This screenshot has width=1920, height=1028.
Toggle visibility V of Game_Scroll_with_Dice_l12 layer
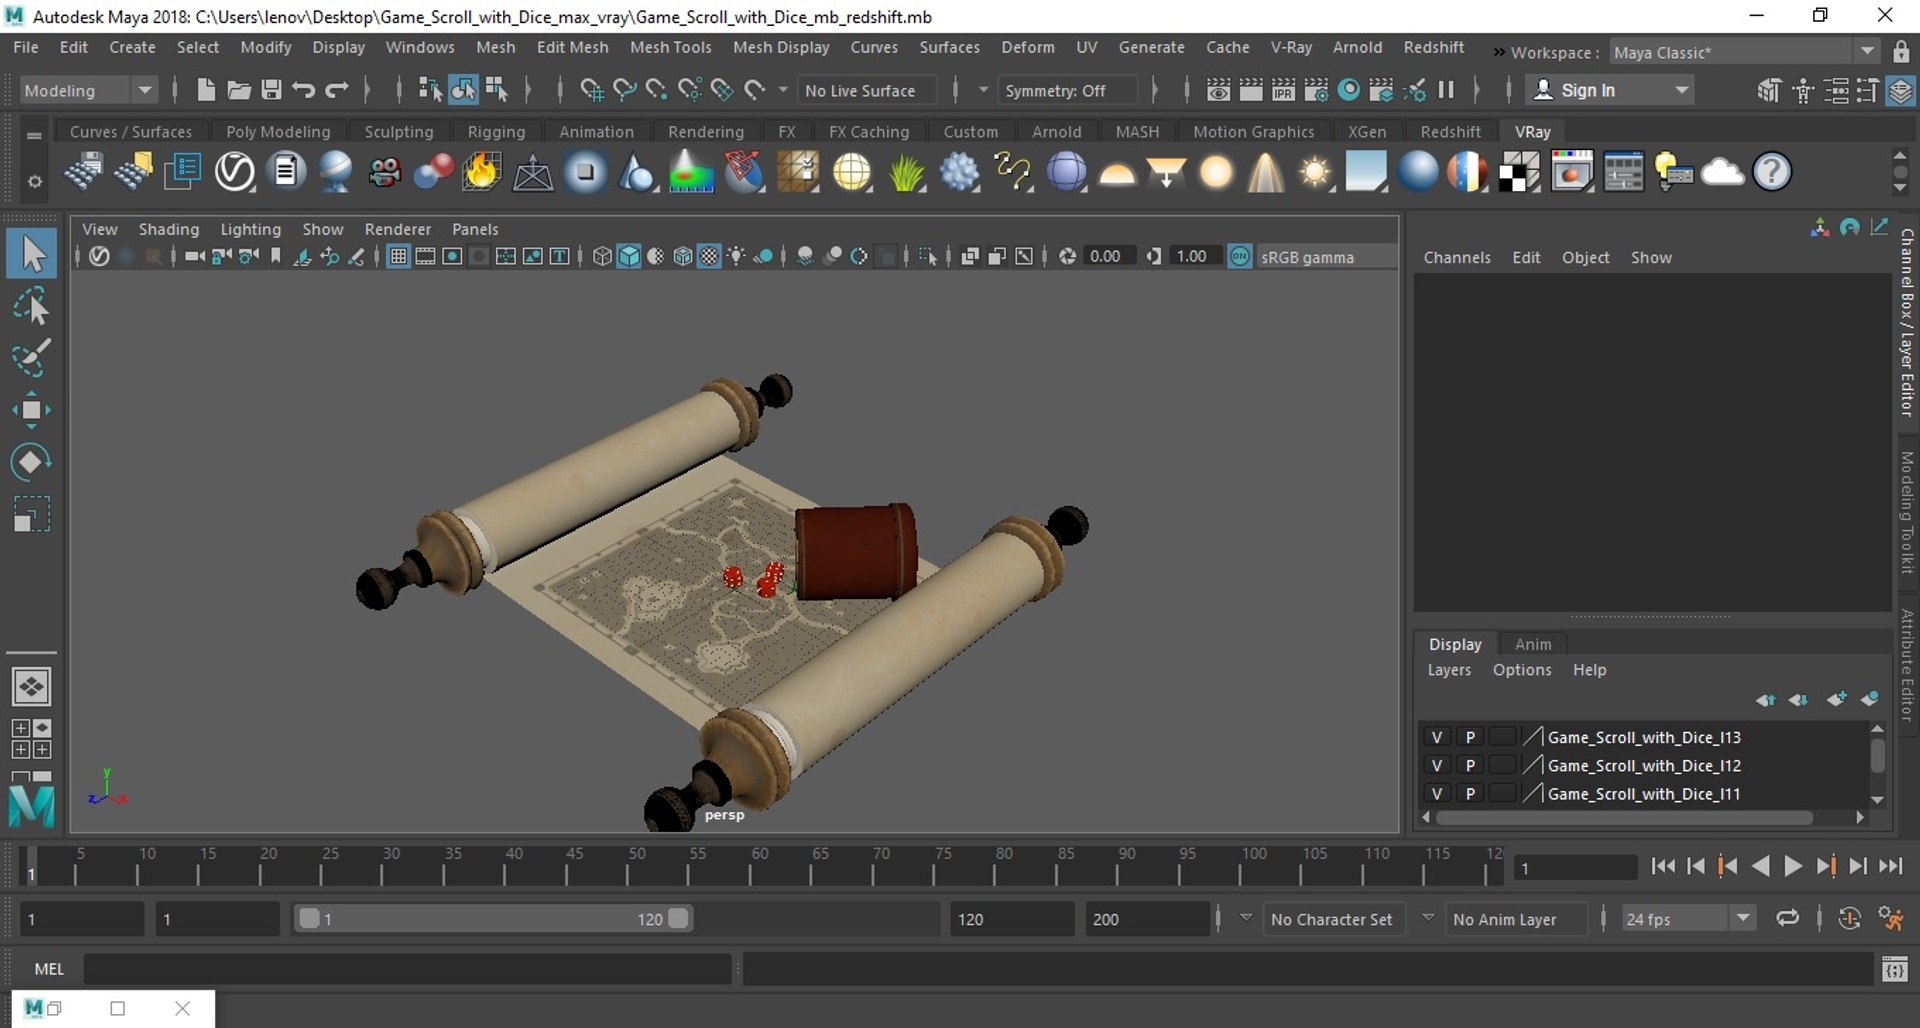click(1437, 765)
